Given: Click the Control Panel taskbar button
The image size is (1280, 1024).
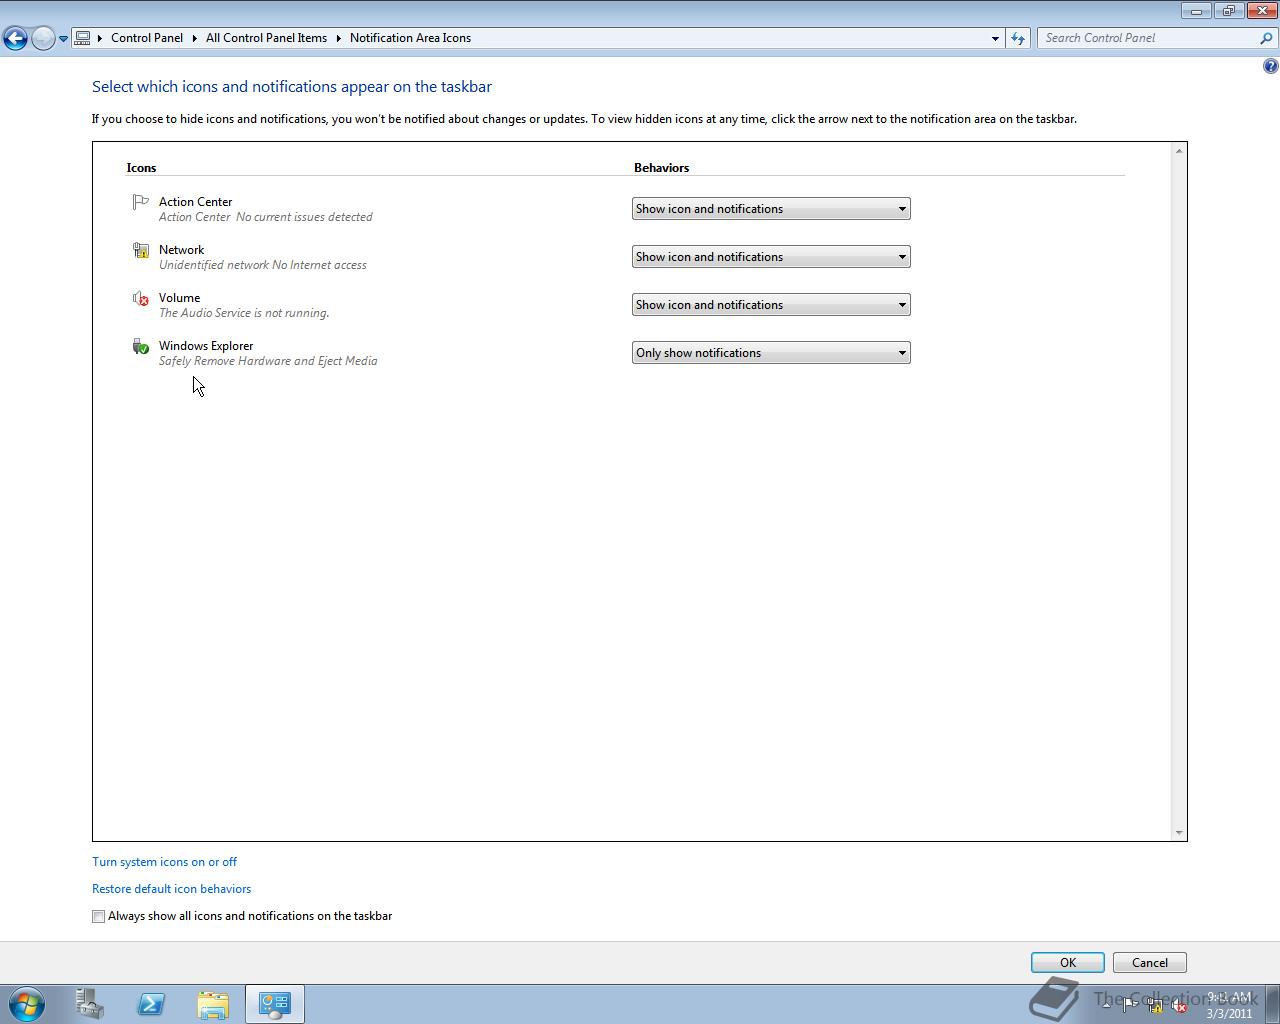Looking at the screenshot, I should click(275, 1004).
